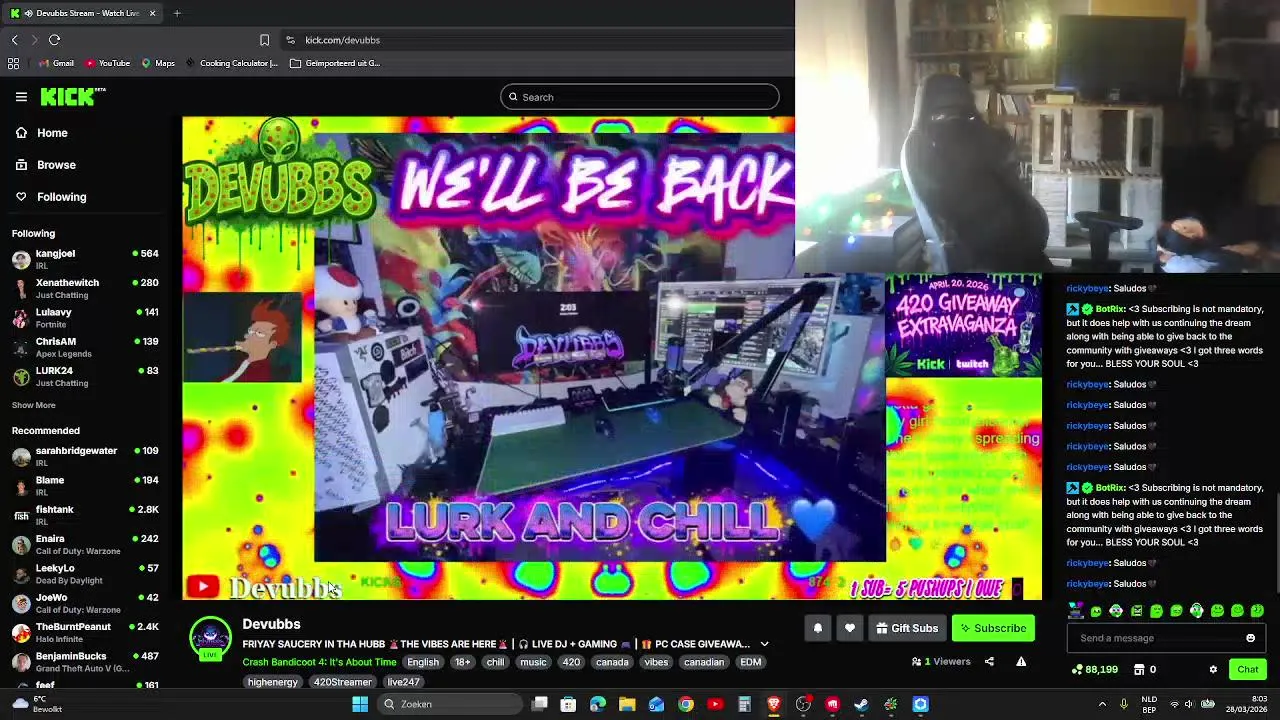Open Xenathewitch channel in sidebar
This screenshot has height=720, width=1280.
pos(85,288)
